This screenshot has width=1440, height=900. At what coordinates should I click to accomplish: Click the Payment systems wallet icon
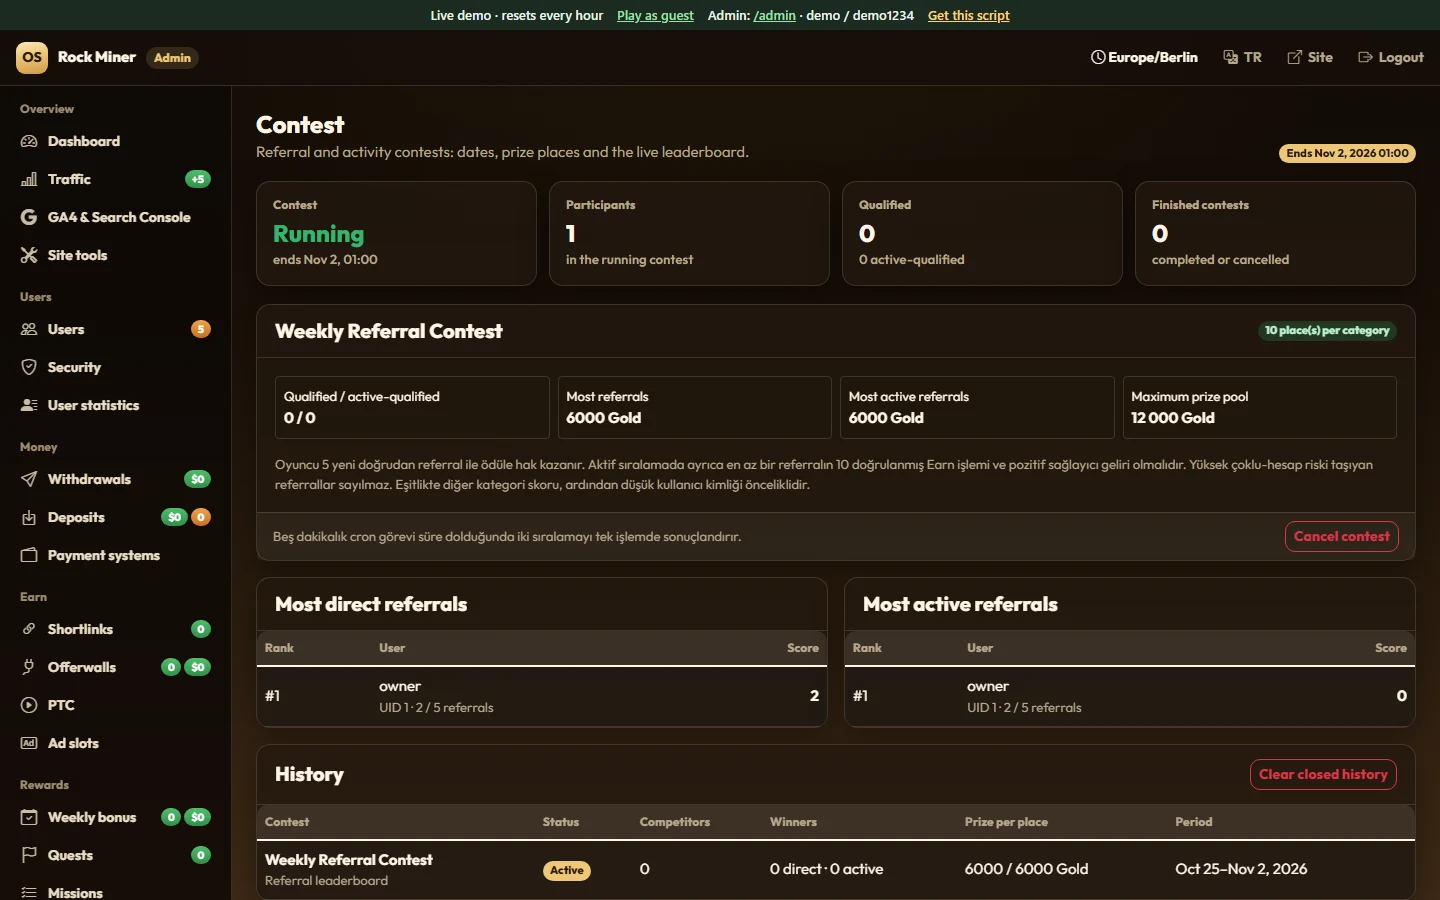point(29,555)
